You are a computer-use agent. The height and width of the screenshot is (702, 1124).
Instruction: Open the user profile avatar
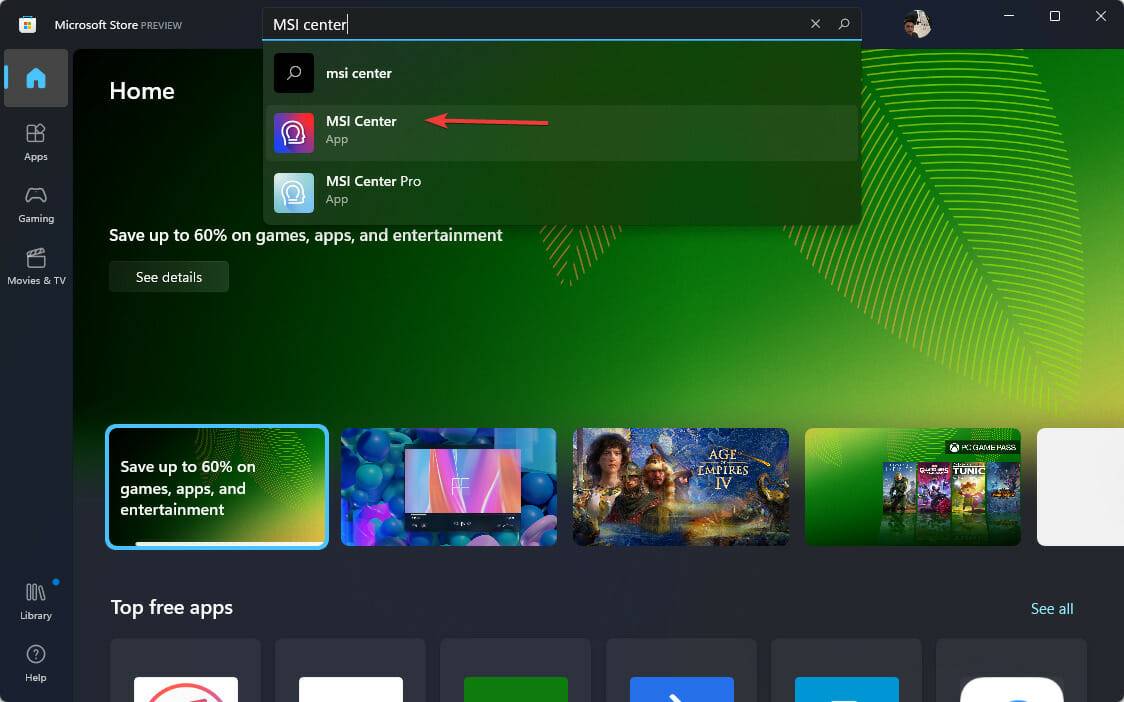(x=917, y=24)
